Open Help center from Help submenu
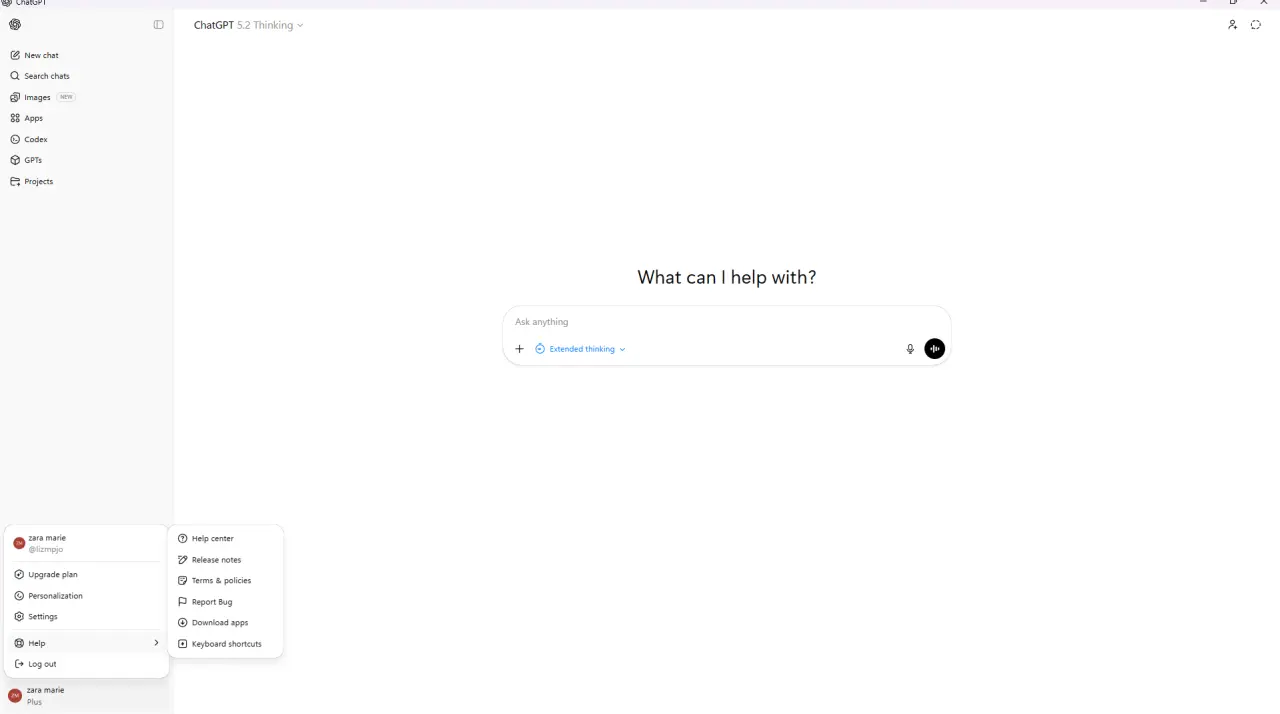This screenshot has height=714, width=1280. pyautogui.click(x=226, y=538)
